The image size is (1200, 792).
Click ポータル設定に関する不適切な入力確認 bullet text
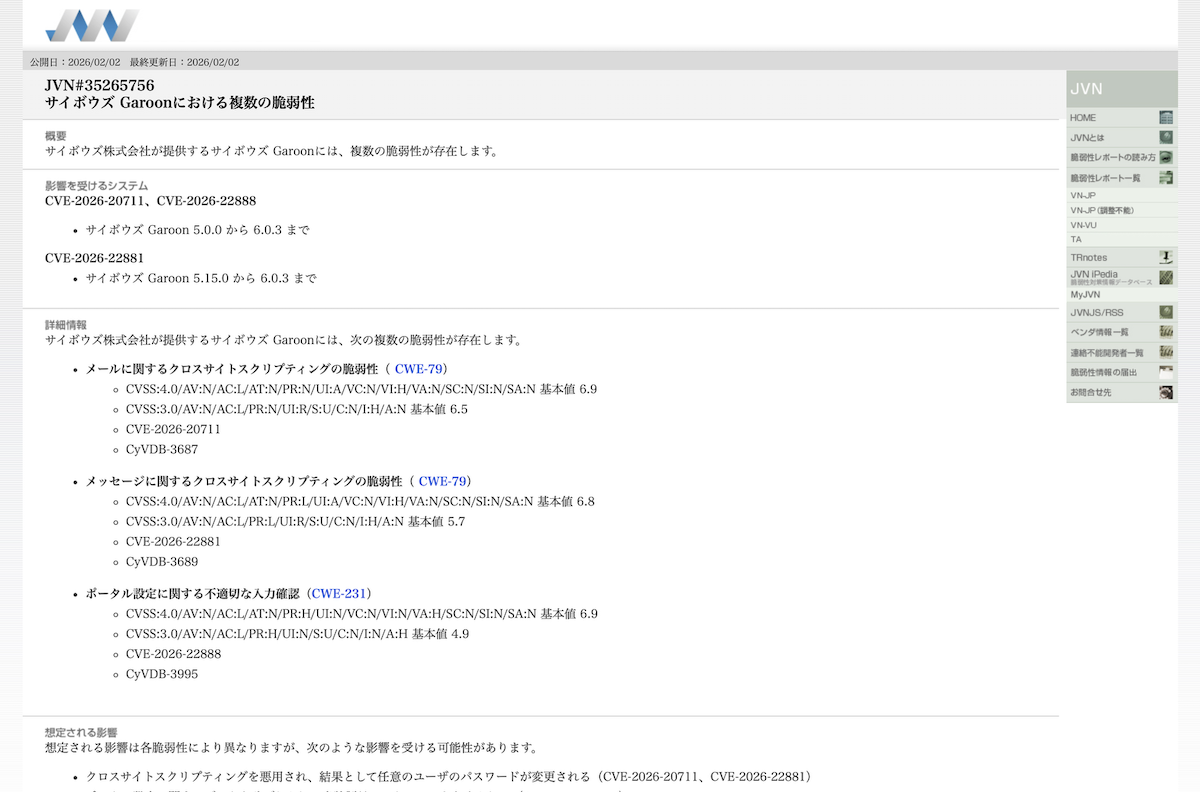click(x=193, y=593)
